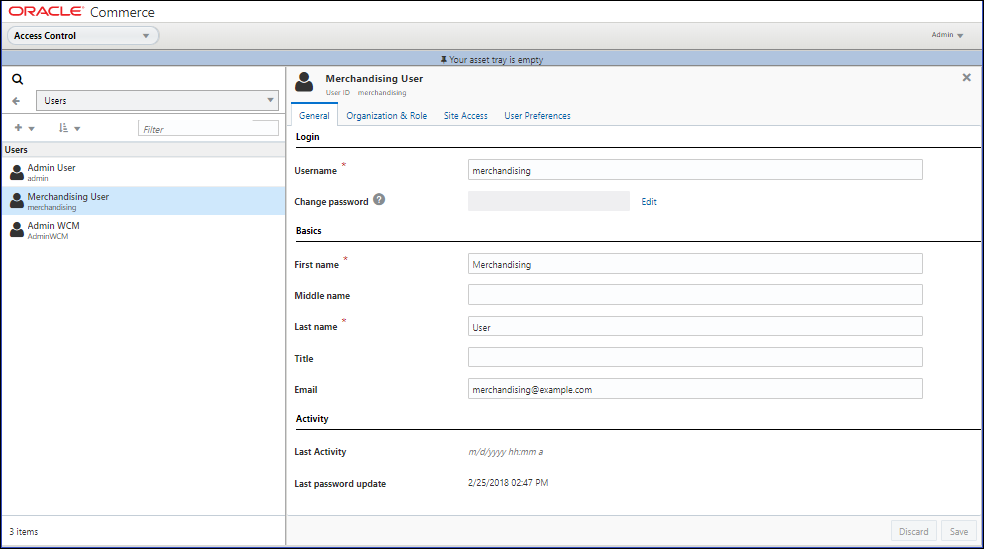
Task: Select Merchandising User in the list
Action: 143,201
